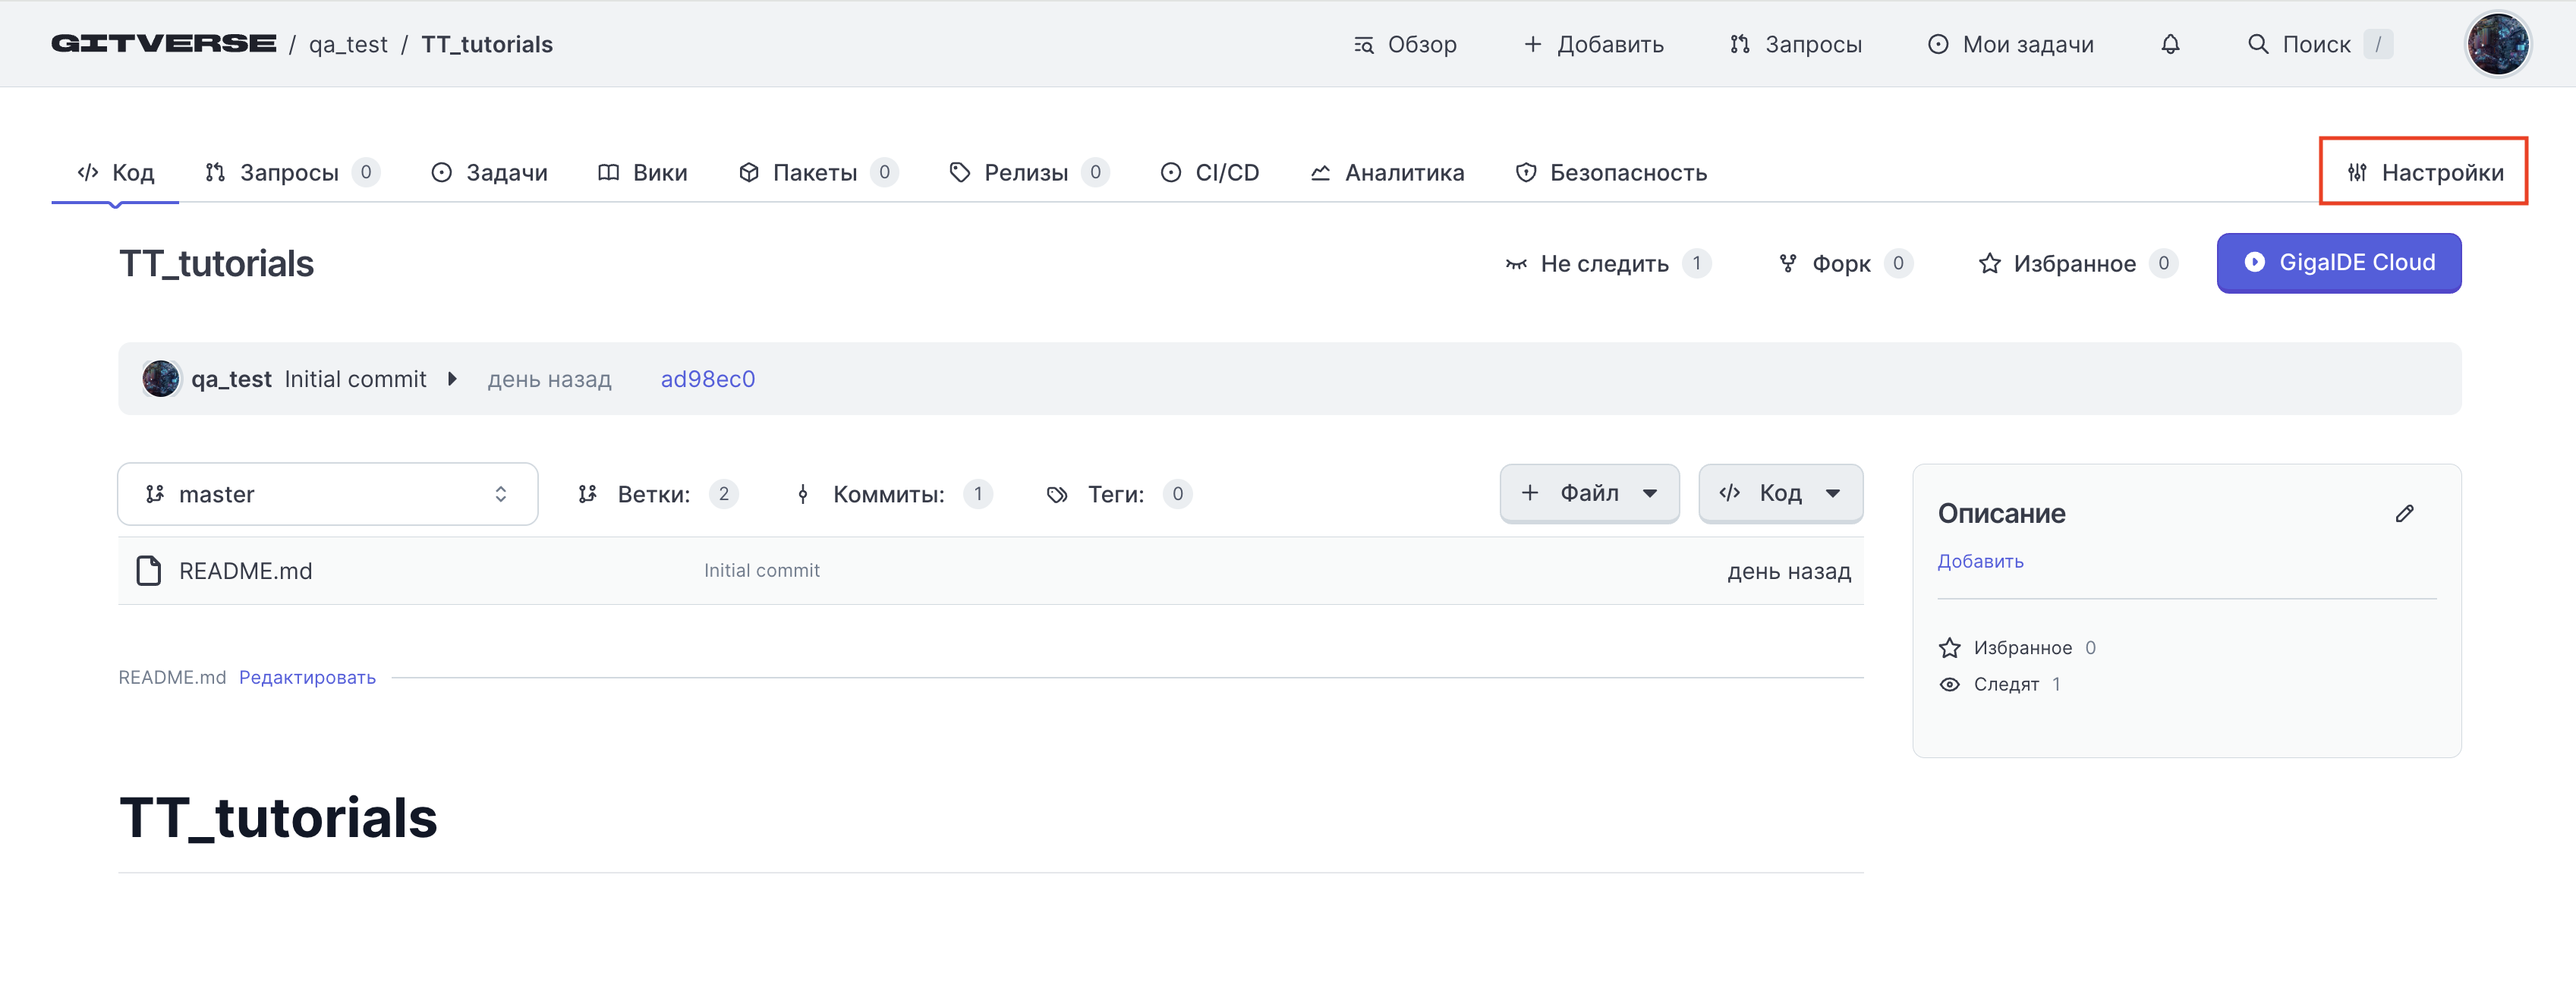Click the Мои задачи circle icon
The height and width of the screenshot is (982, 2576).
coord(1938,44)
